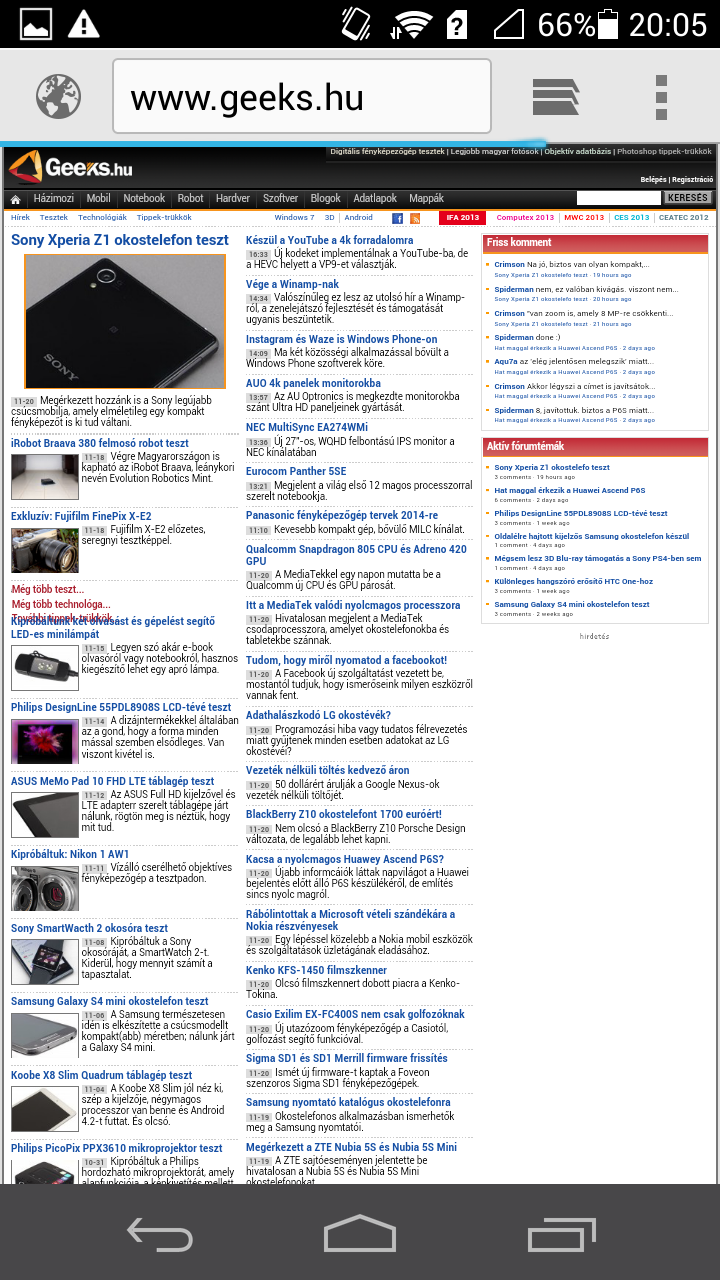
Task: Open the Android topic link
Action: pyautogui.click(x=358, y=218)
